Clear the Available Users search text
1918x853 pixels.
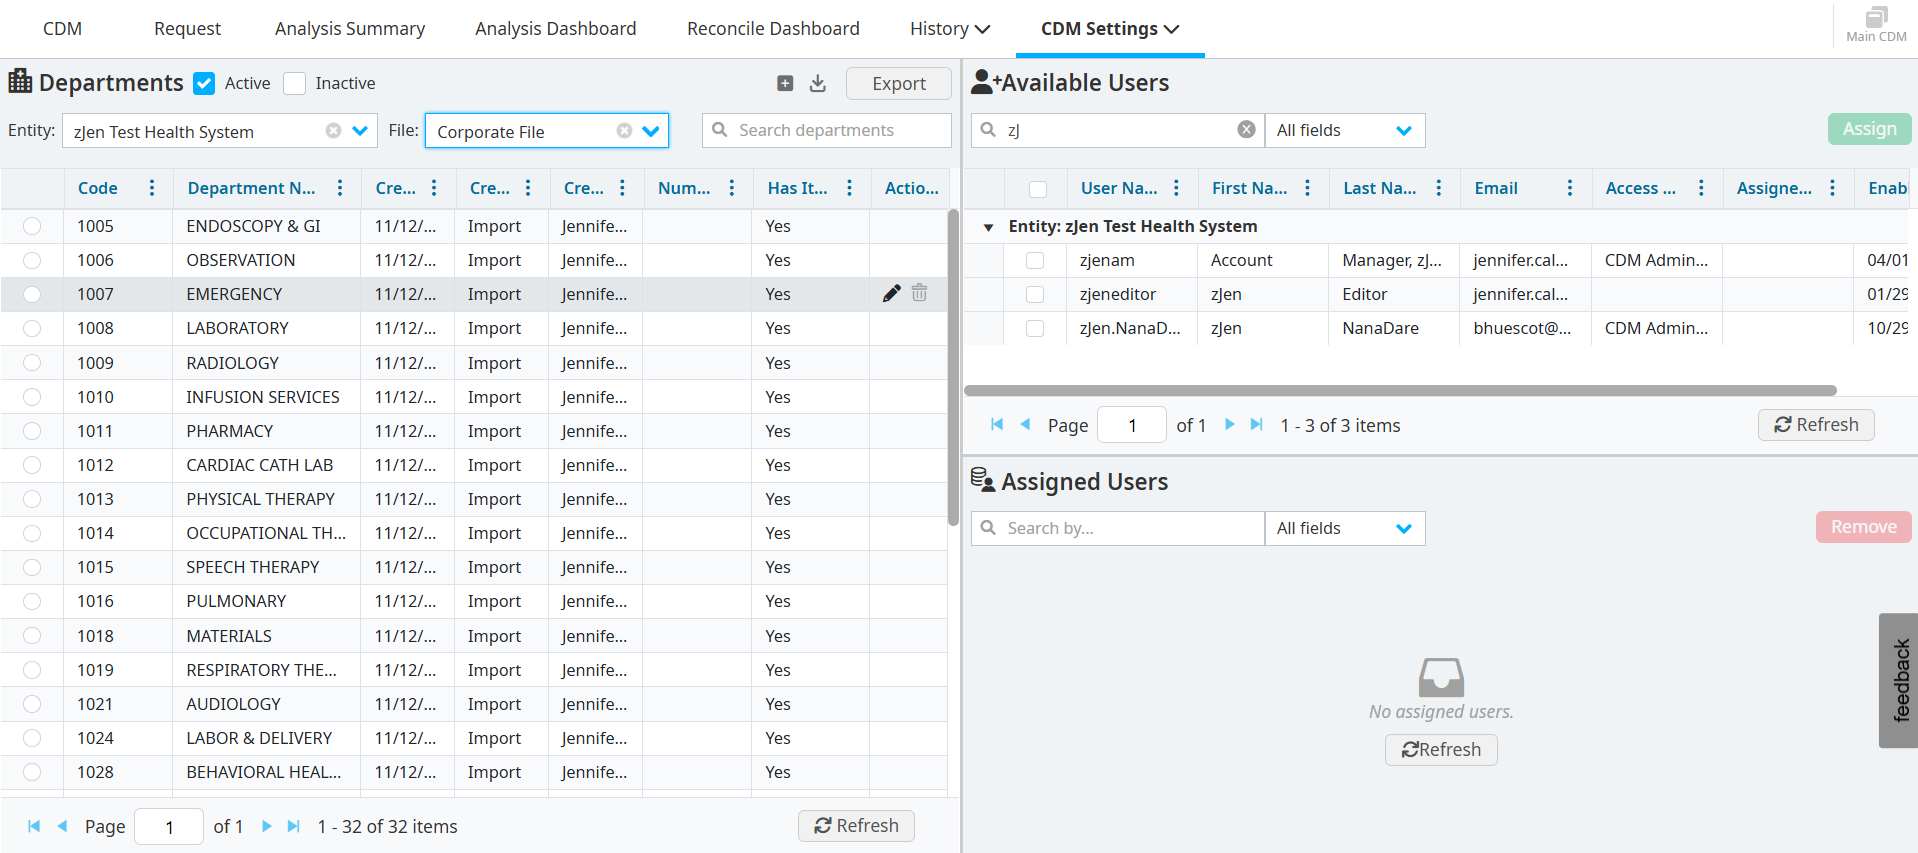(1246, 130)
